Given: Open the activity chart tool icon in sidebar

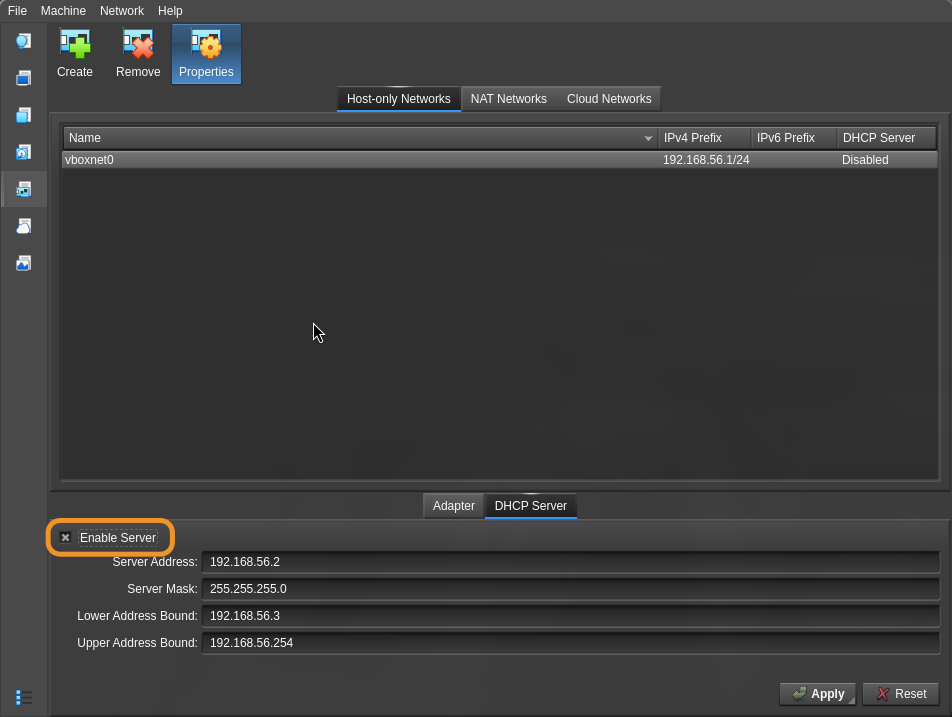Looking at the screenshot, I should pyautogui.click(x=24, y=263).
